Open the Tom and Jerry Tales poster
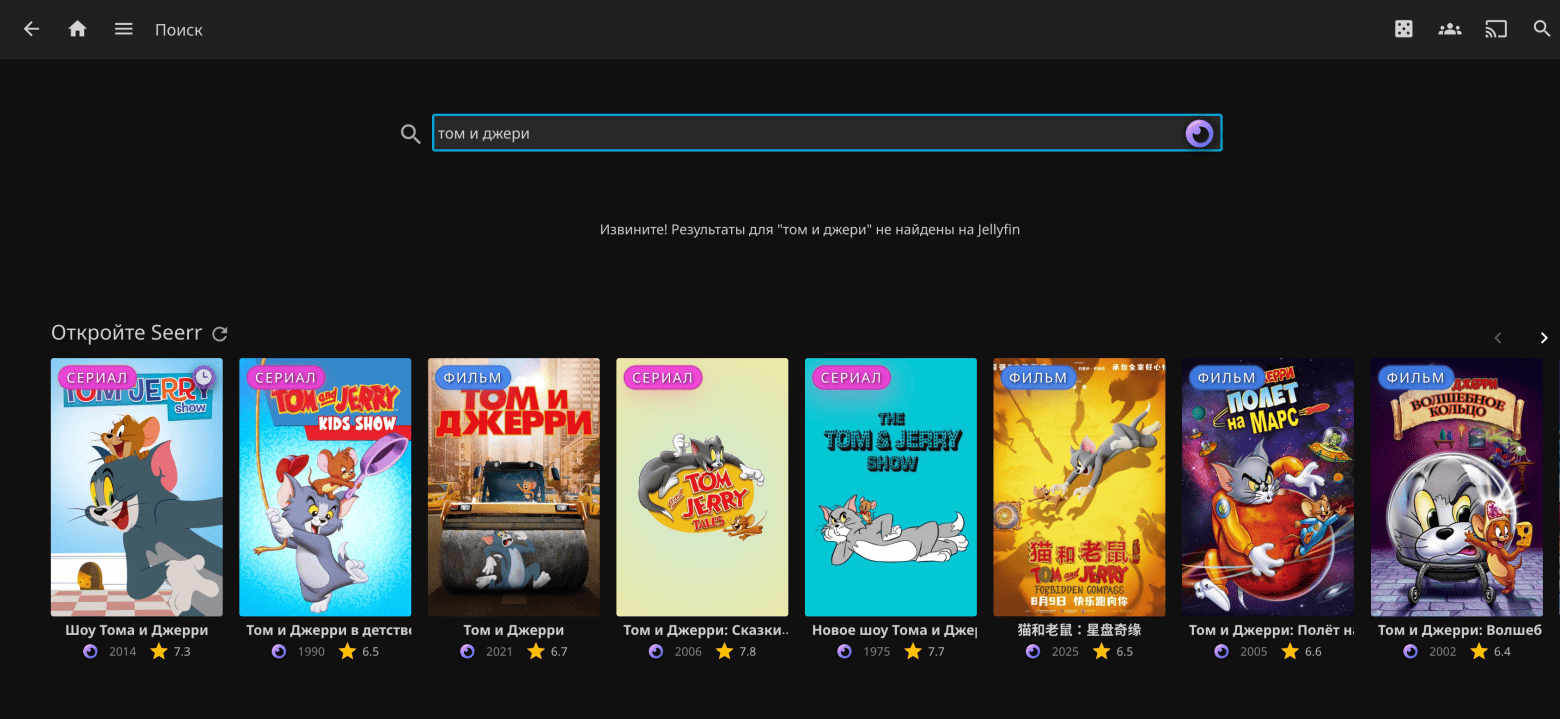The image size is (1560, 719). [702, 487]
